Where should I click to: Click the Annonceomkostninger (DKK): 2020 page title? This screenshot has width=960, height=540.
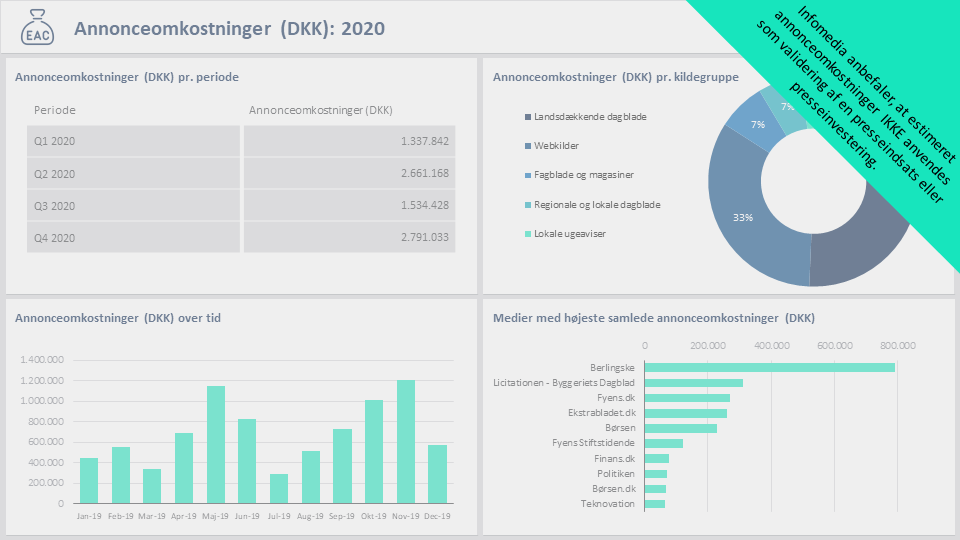click(x=230, y=28)
